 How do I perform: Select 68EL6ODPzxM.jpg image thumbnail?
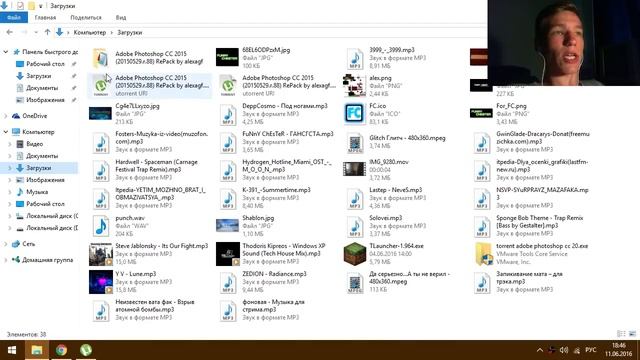point(227,57)
